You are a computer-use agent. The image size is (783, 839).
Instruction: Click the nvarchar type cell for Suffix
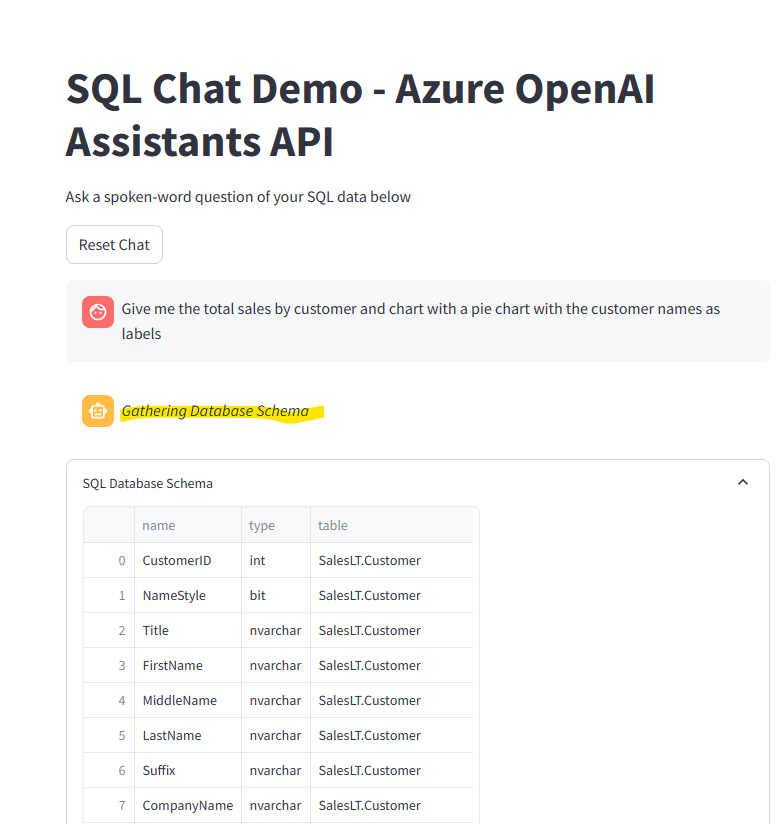pyautogui.click(x=276, y=770)
